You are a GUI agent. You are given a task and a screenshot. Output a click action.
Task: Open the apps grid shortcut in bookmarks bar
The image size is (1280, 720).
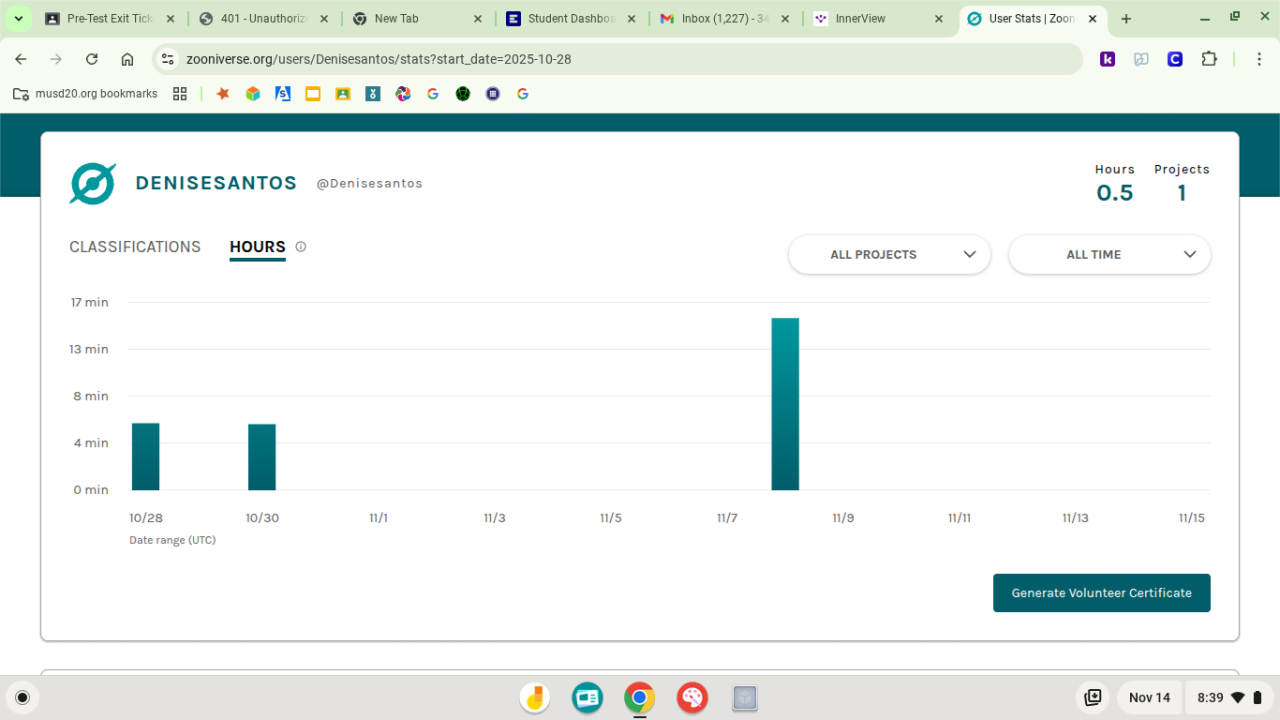[x=180, y=94]
